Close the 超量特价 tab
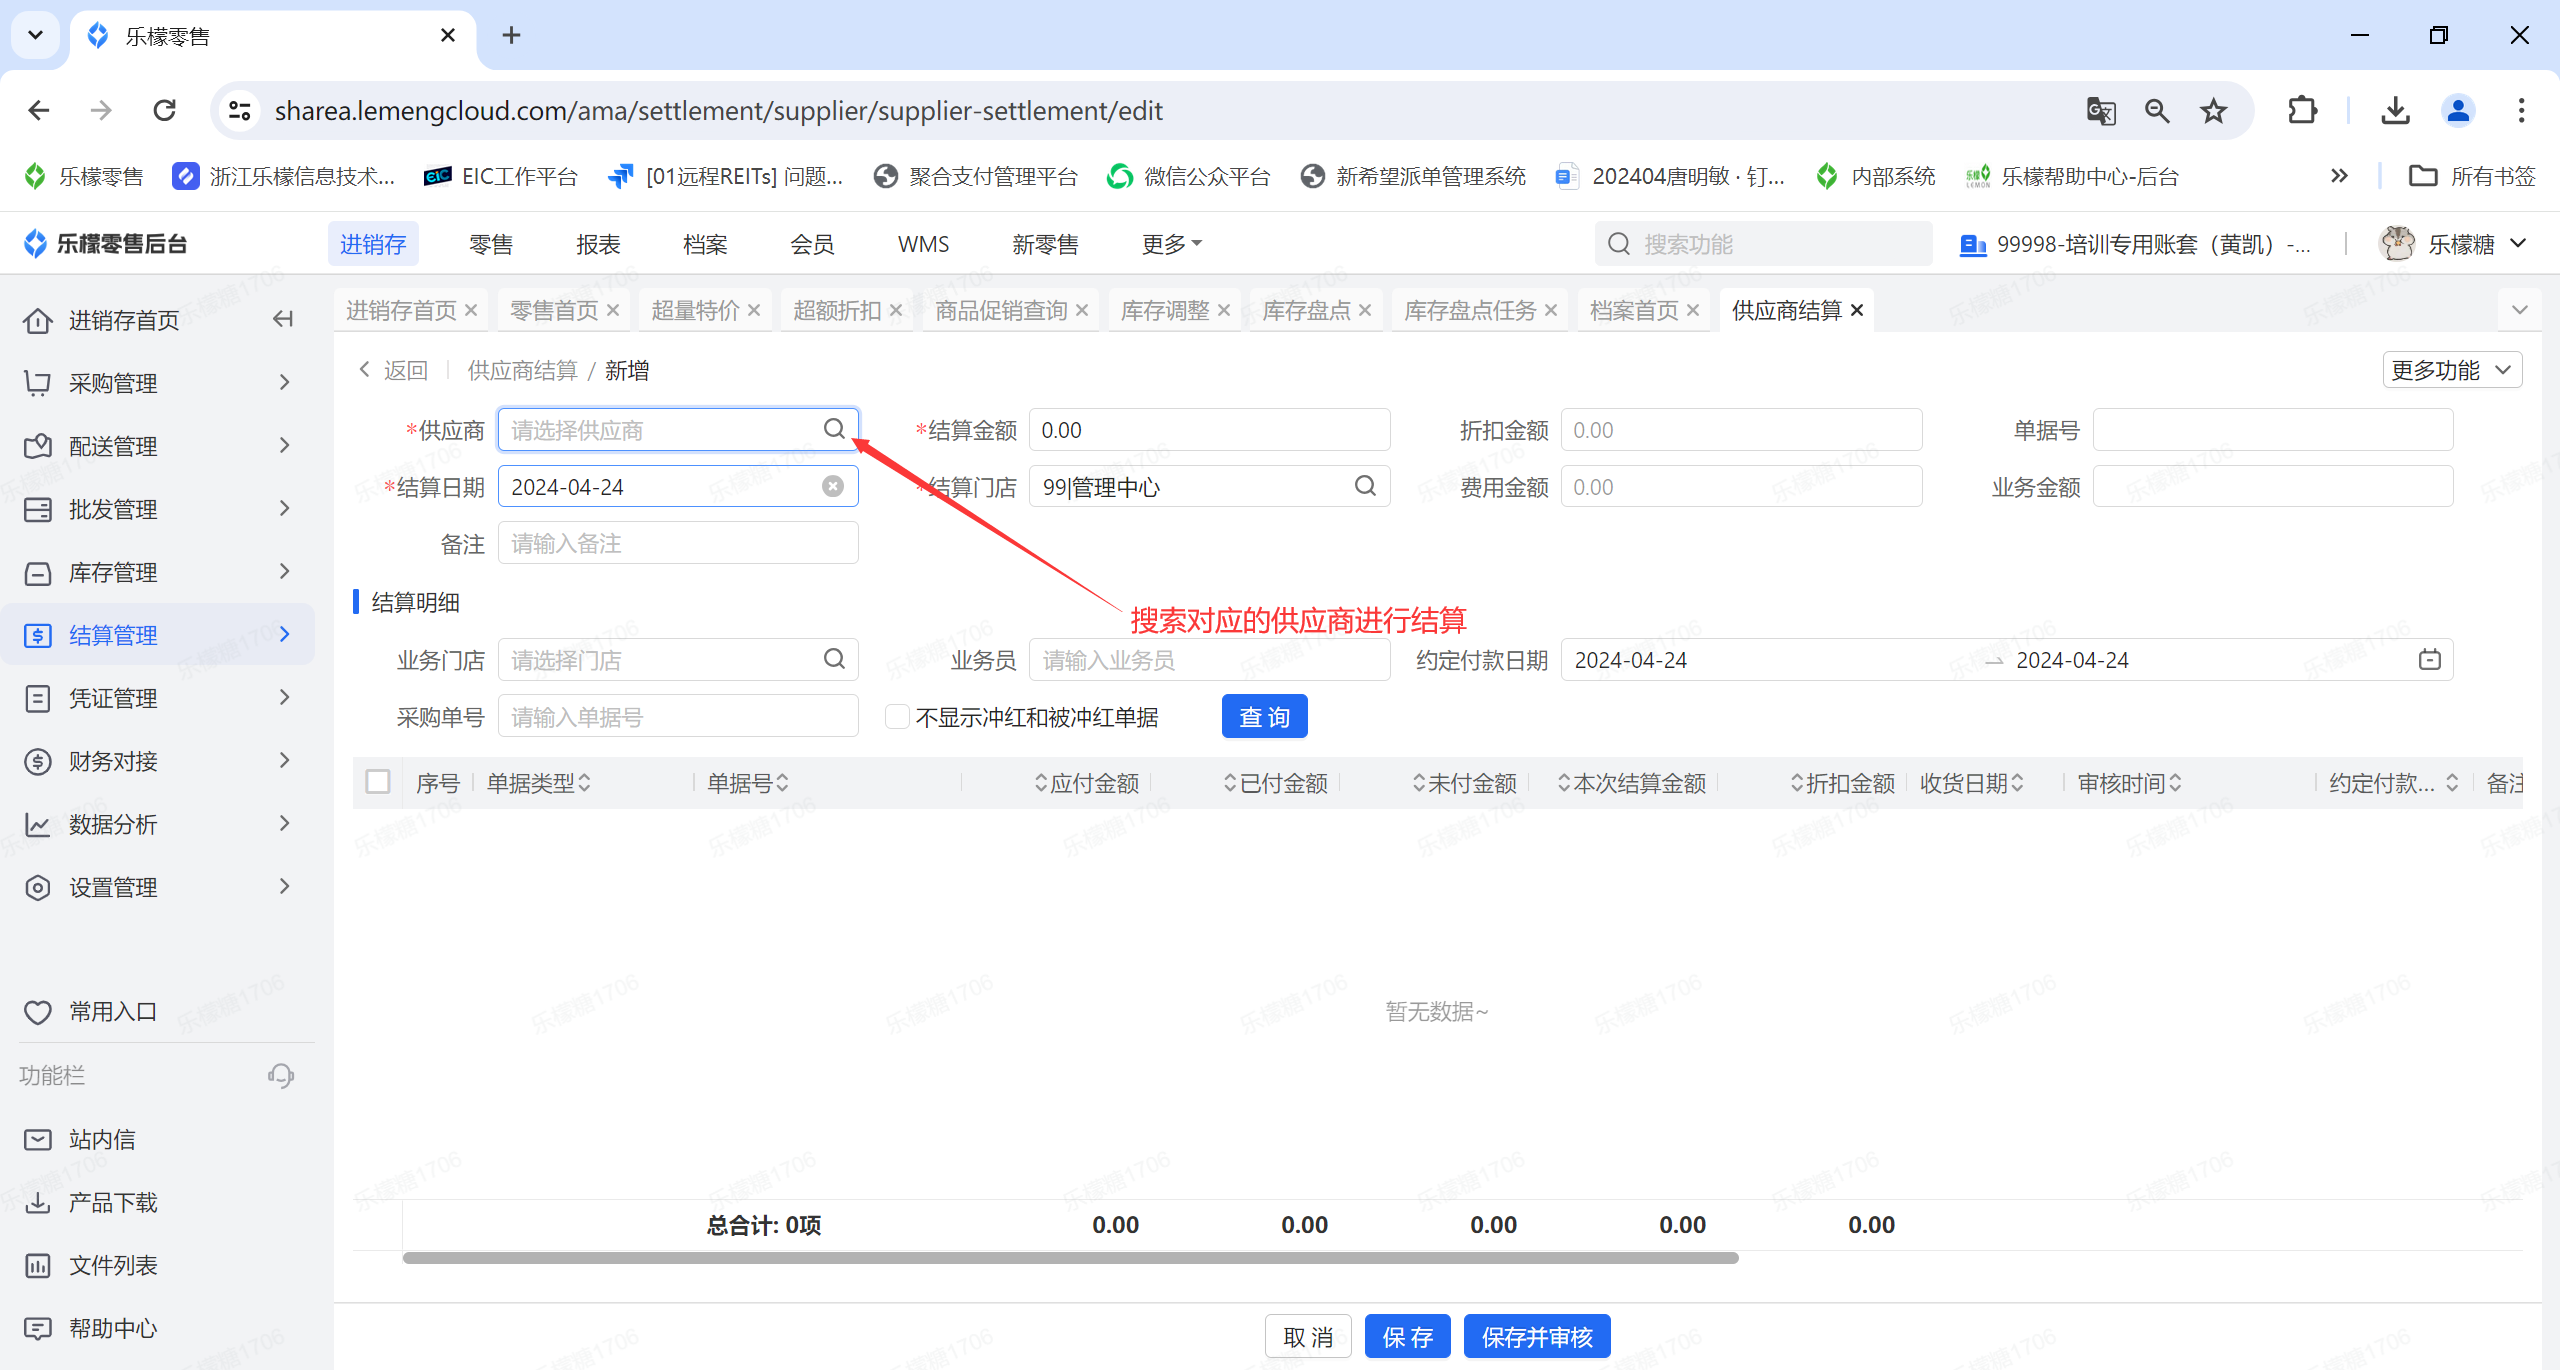This screenshot has width=2560, height=1370. (754, 310)
